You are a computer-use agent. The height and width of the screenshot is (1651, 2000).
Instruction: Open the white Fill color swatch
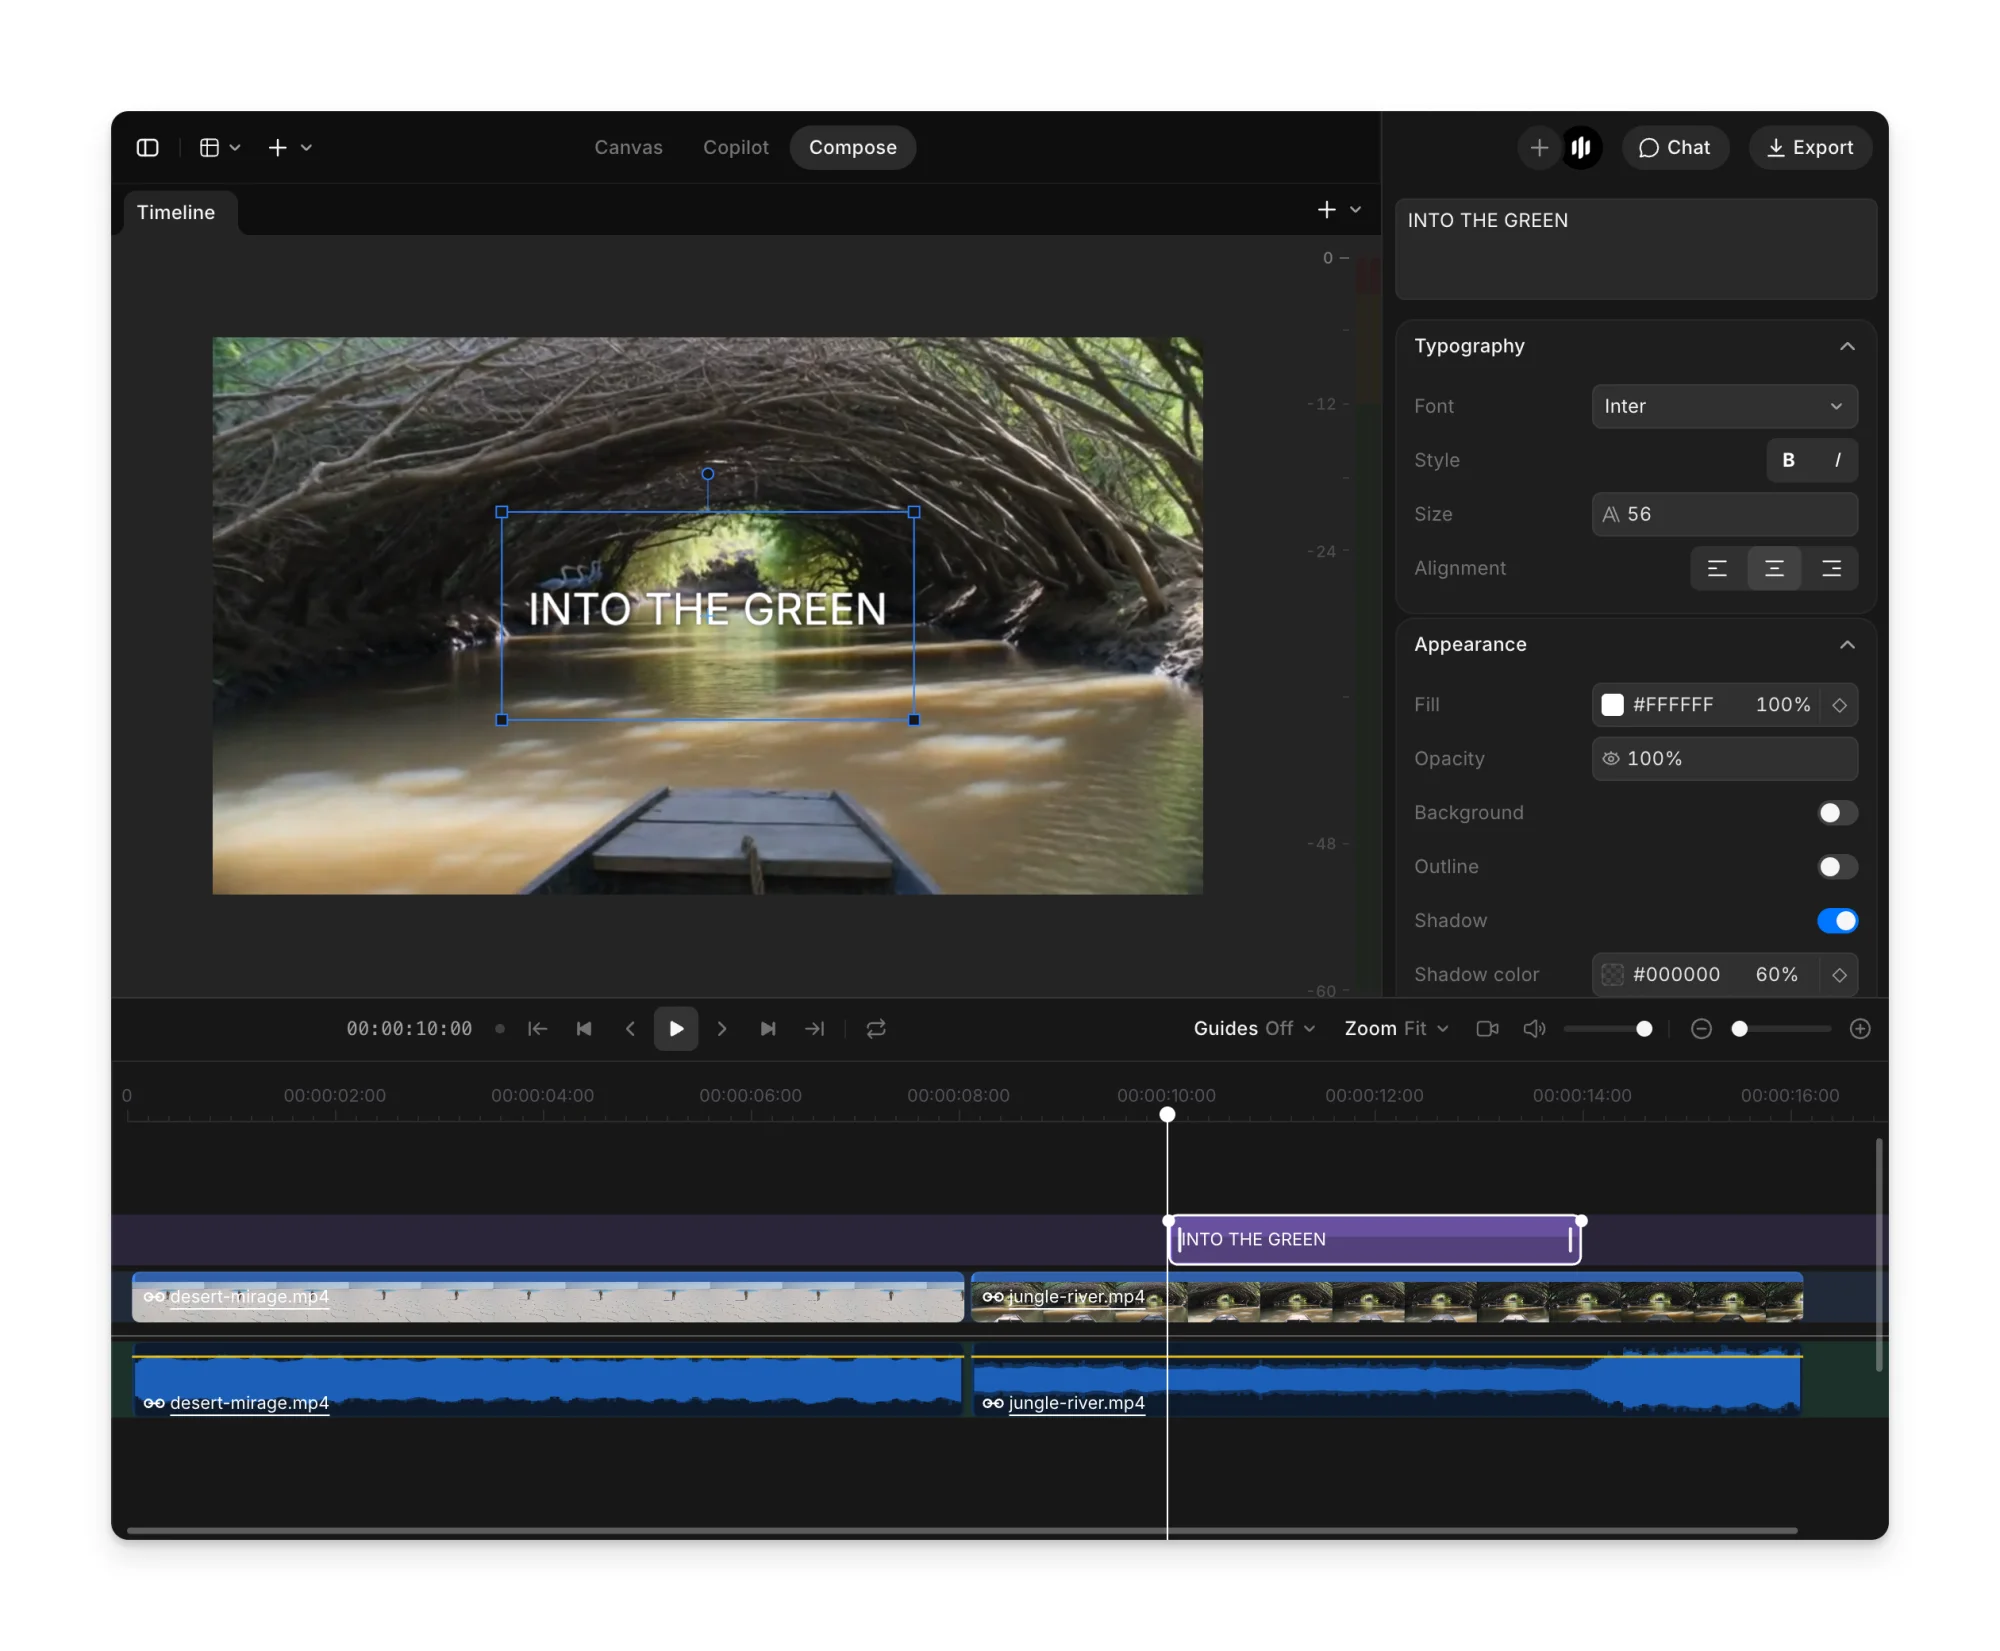(1612, 704)
